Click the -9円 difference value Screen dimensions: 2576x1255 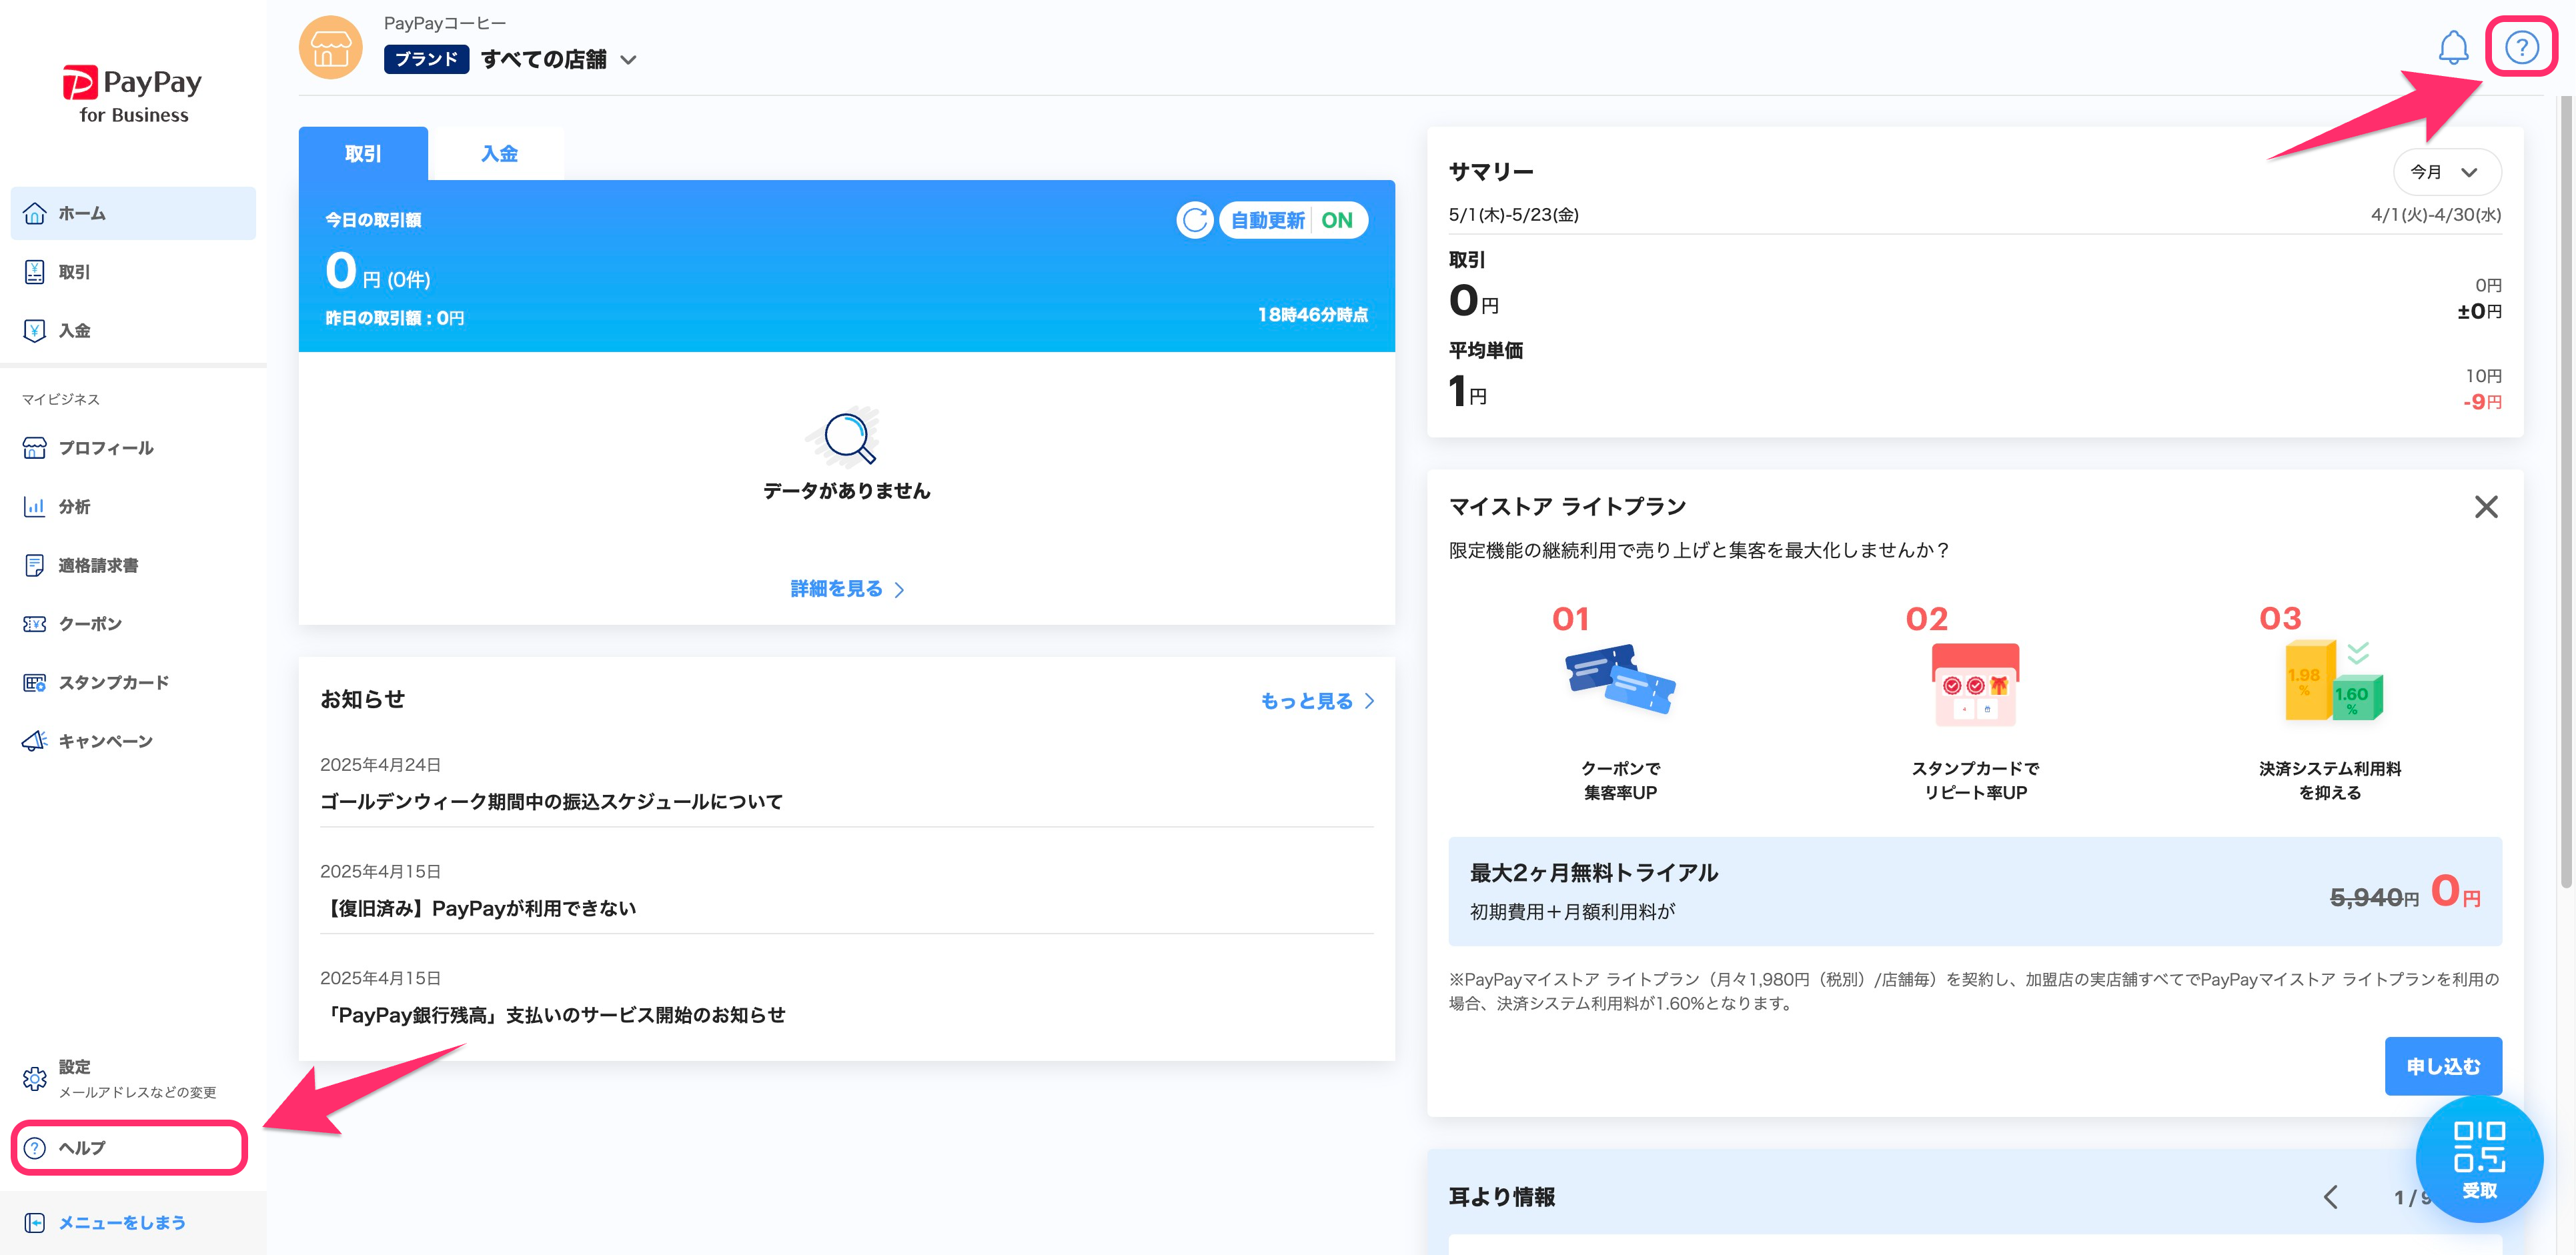pos(2482,402)
